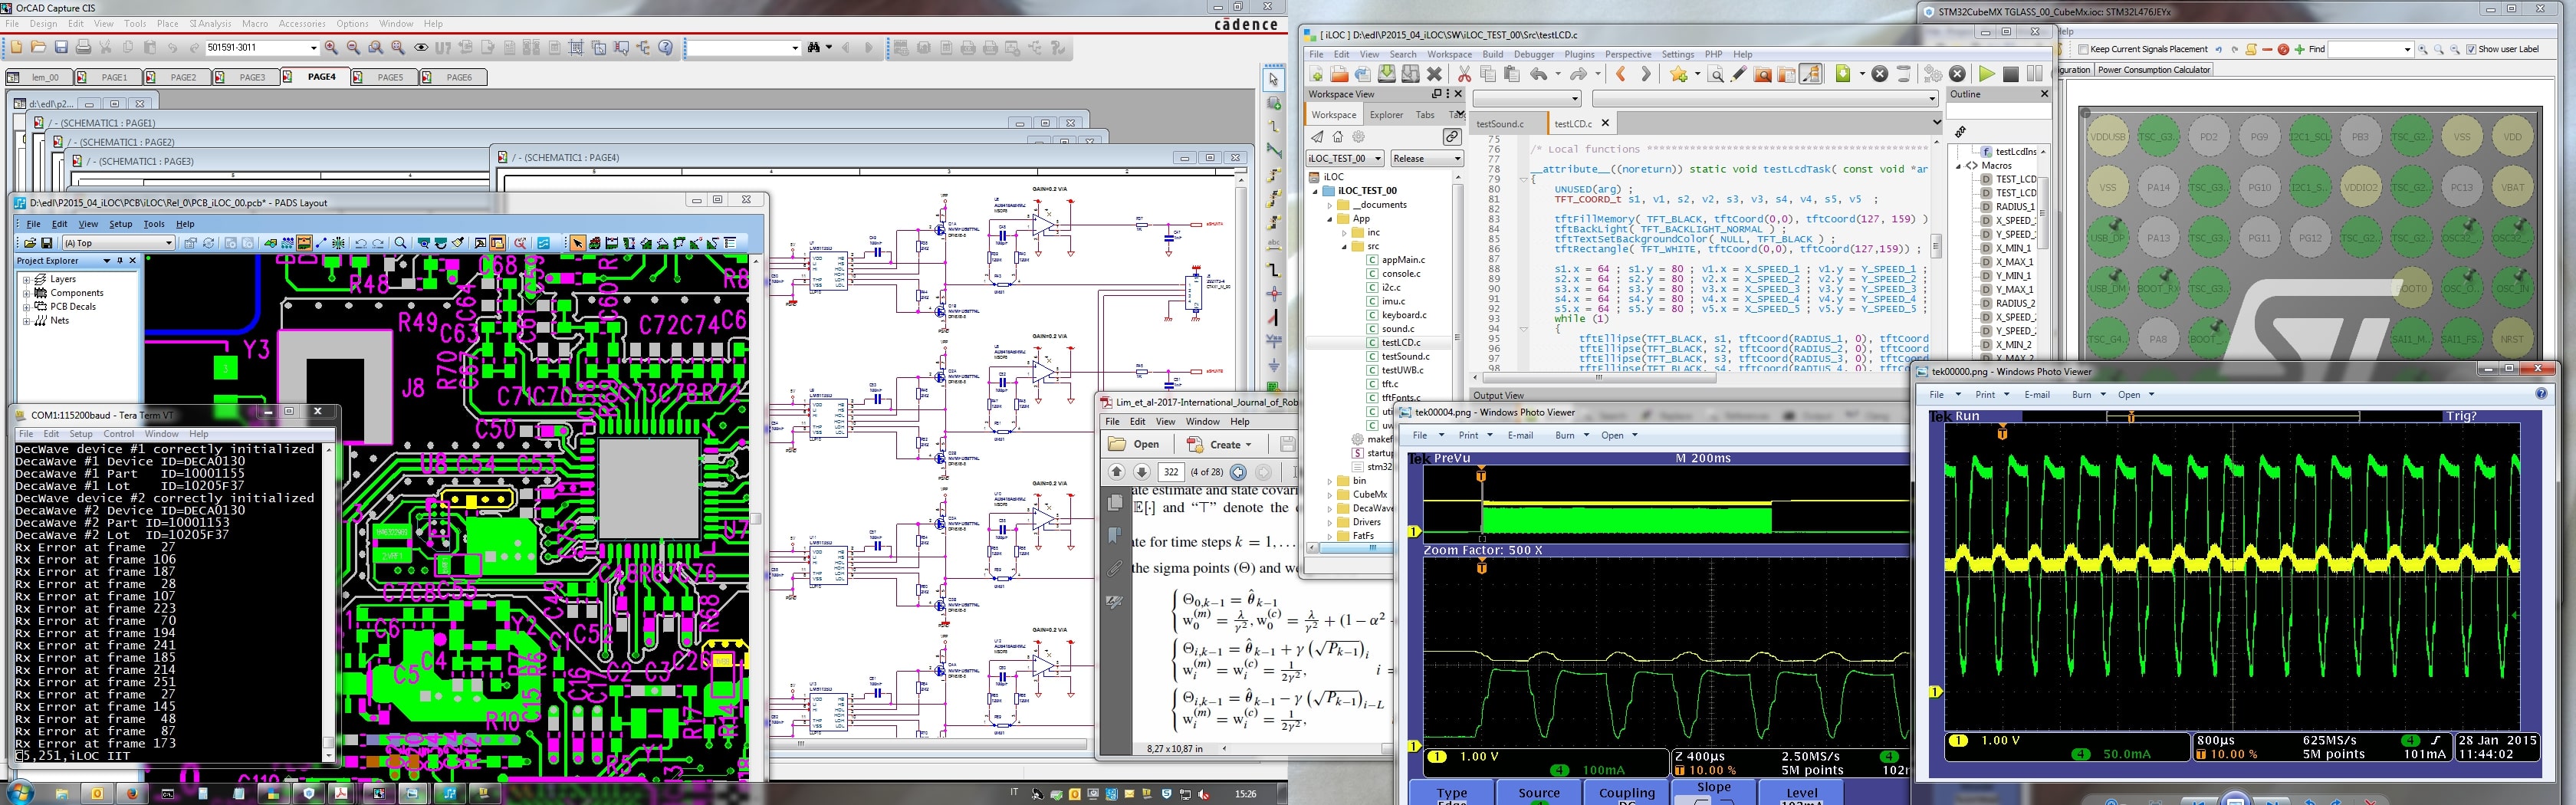The width and height of the screenshot is (2576, 805).
Task: Open the bookmarks panel in Adobe Reader
Action: (1115, 536)
